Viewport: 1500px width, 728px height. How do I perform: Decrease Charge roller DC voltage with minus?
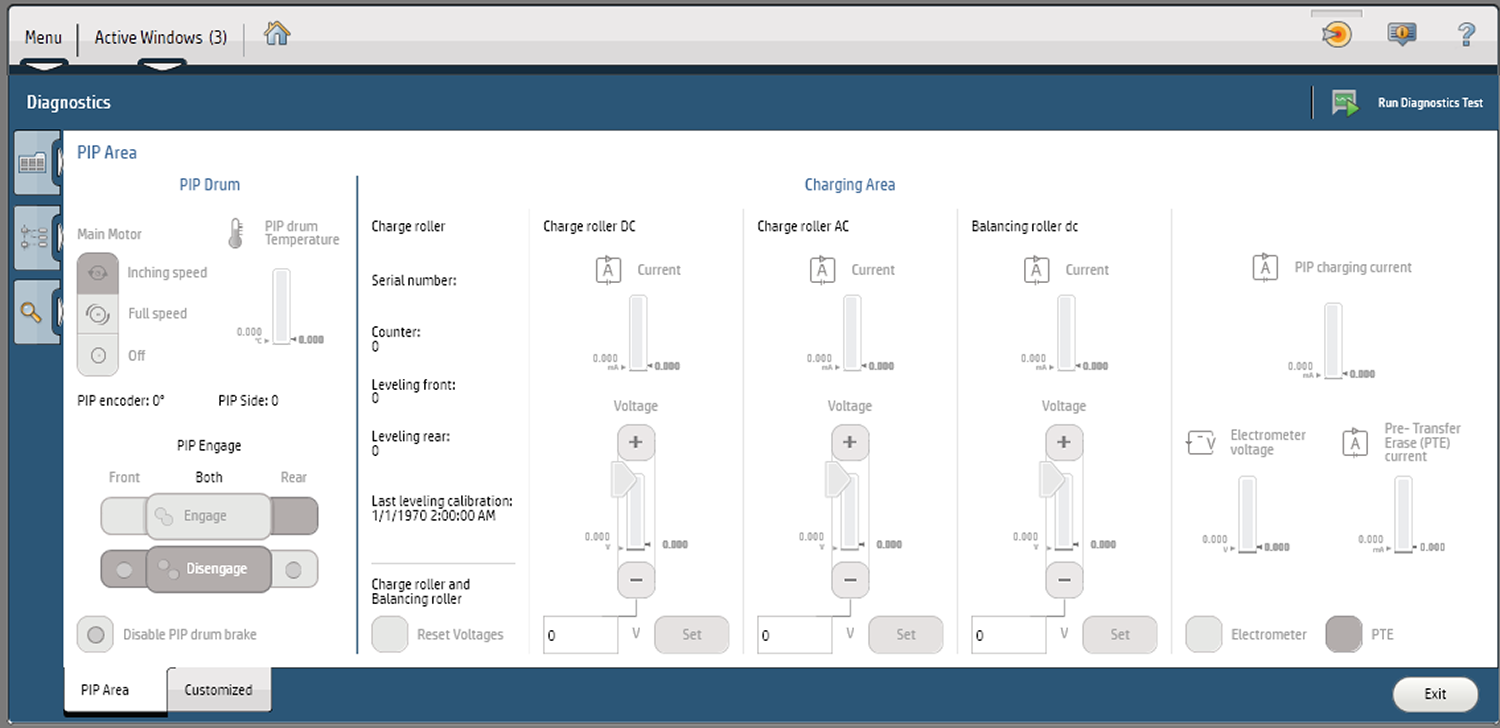tap(636, 578)
